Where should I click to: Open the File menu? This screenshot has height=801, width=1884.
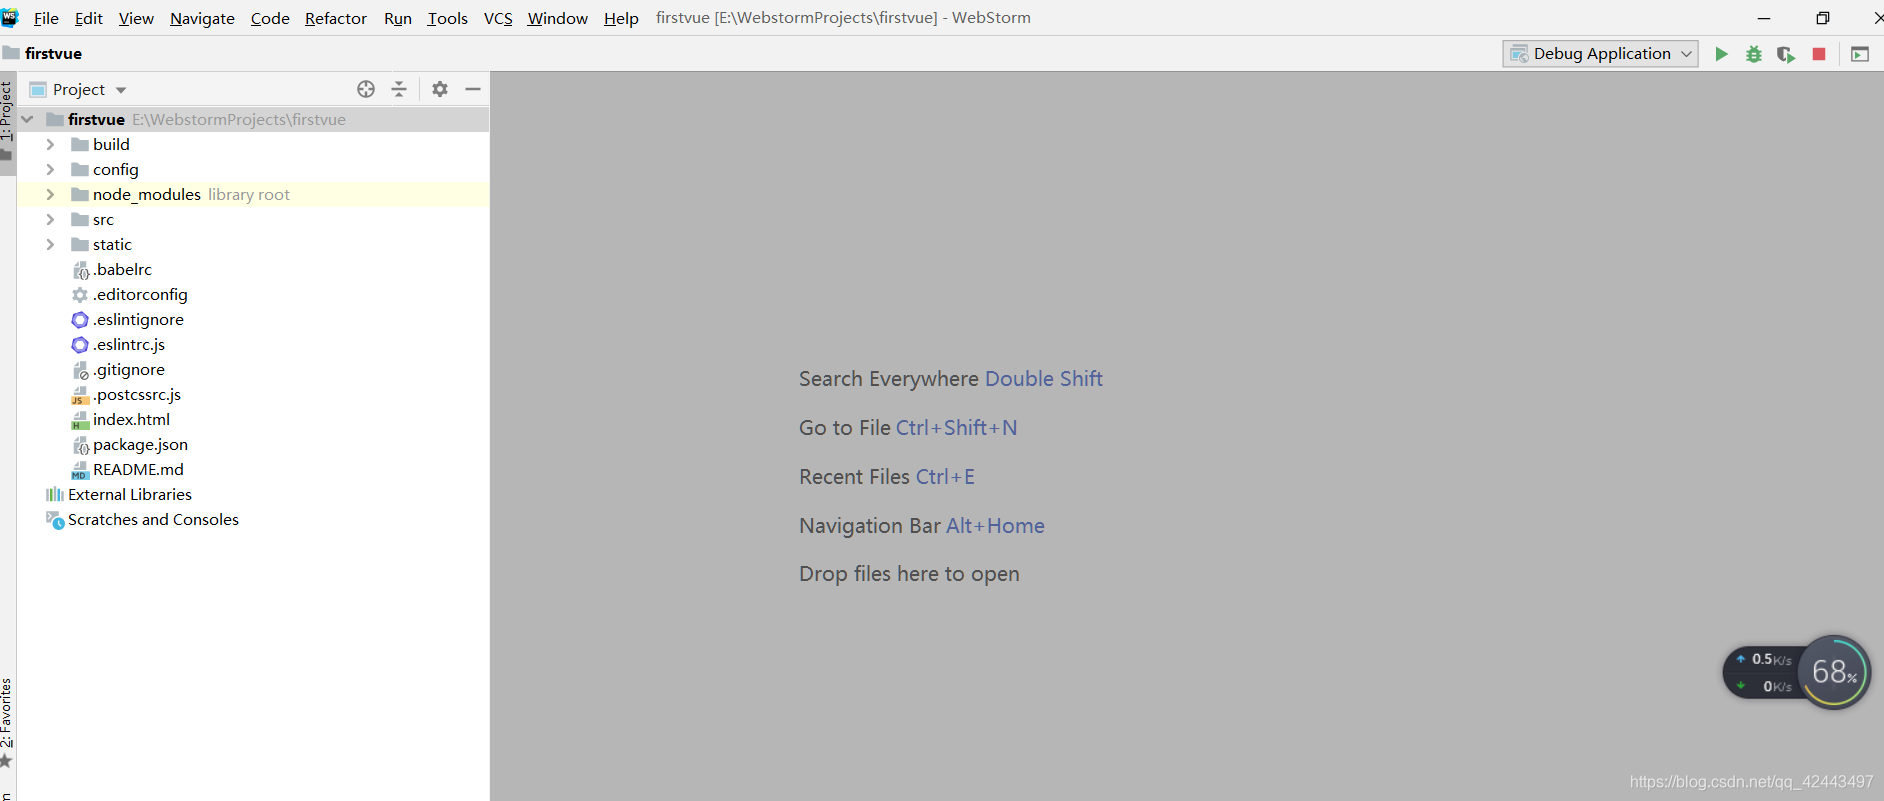[46, 18]
